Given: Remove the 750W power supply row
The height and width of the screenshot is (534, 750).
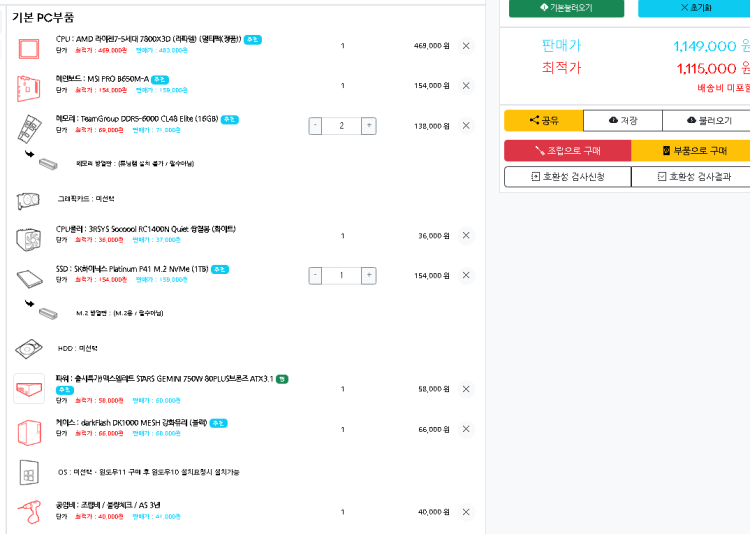Looking at the screenshot, I should pos(466,389).
